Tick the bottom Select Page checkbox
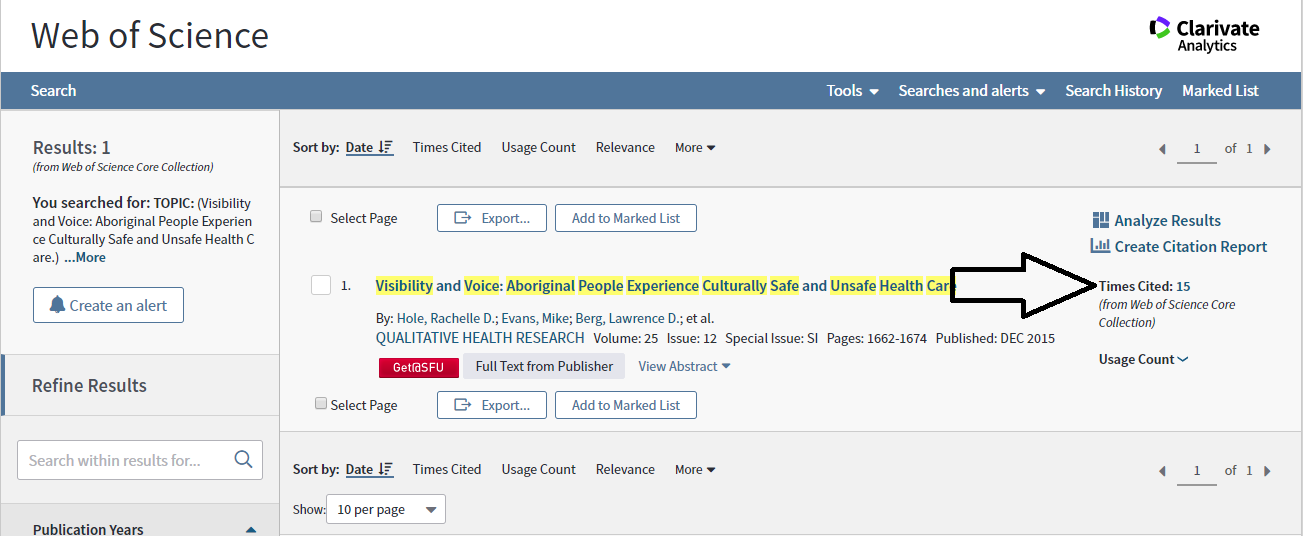Image resolution: width=1303 pixels, height=536 pixels. click(321, 404)
